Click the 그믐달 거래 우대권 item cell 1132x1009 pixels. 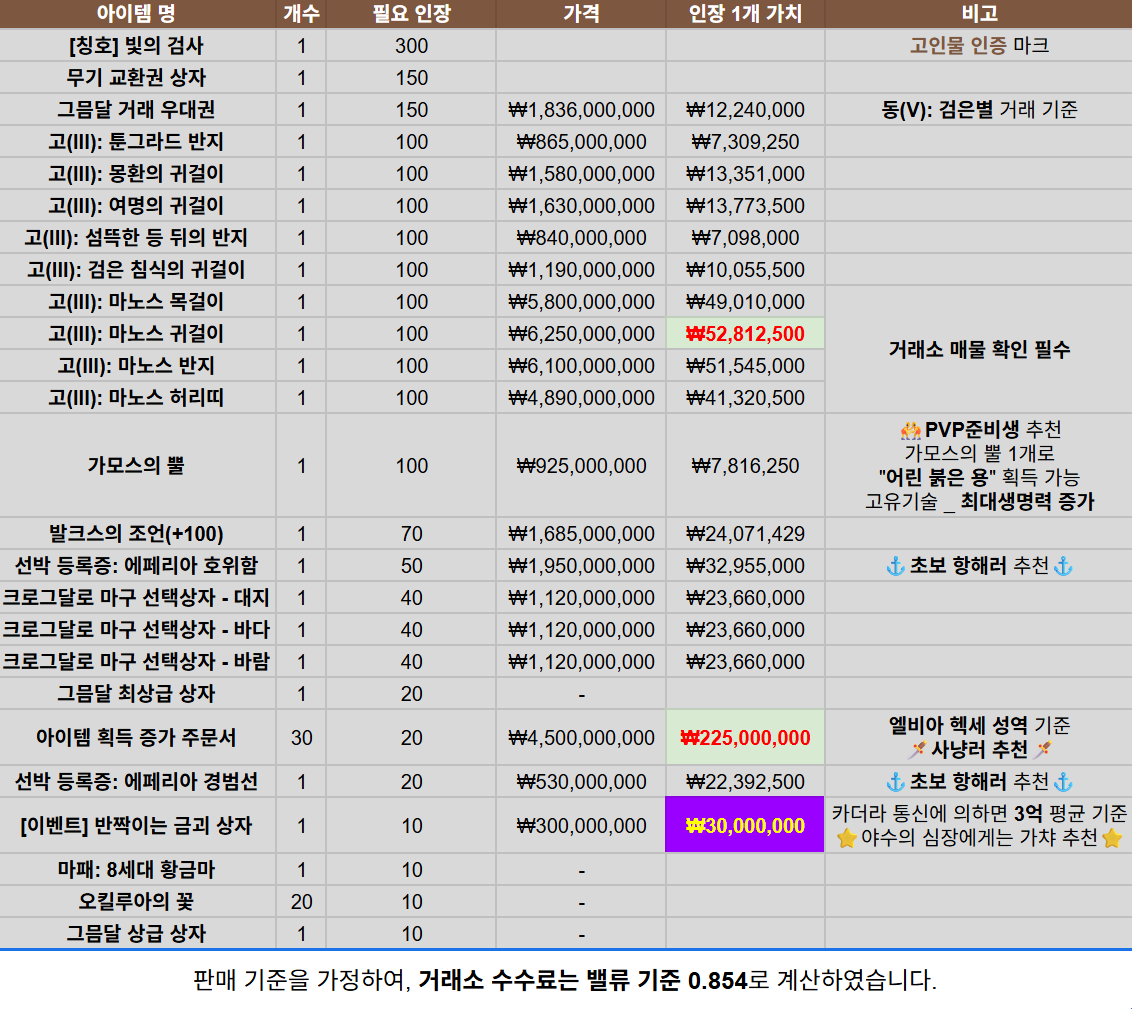[x=138, y=110]
